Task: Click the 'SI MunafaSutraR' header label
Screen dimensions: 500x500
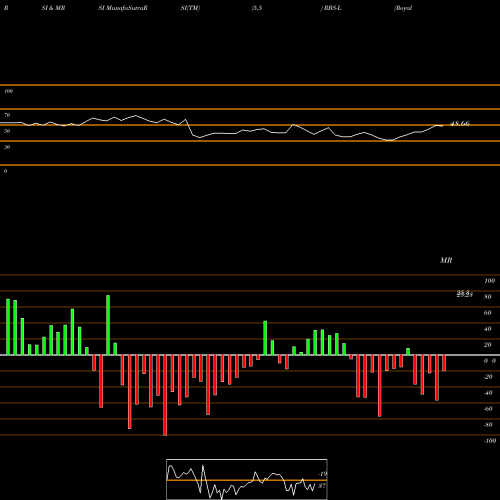Action: (123, 8)
